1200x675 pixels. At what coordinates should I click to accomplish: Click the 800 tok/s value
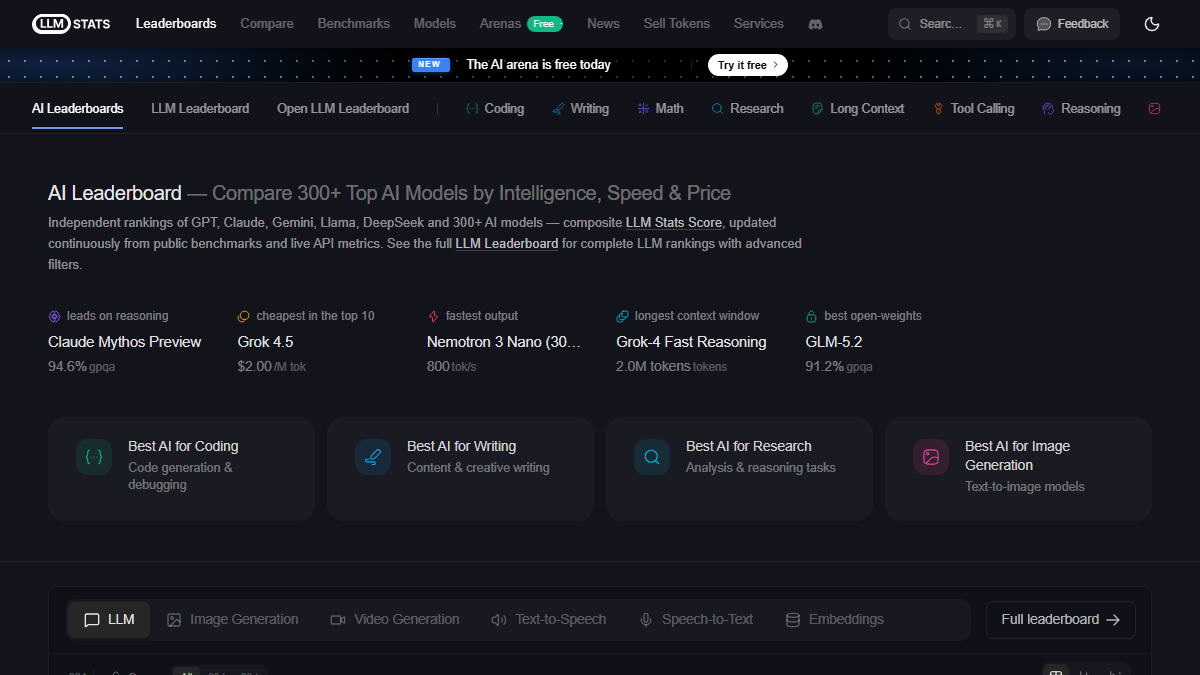(452, 367)
